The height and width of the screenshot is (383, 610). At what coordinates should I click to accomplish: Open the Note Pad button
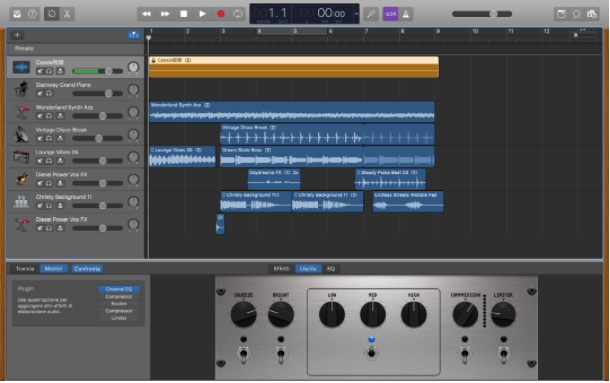pyautogui.click(x=561, y=14)
